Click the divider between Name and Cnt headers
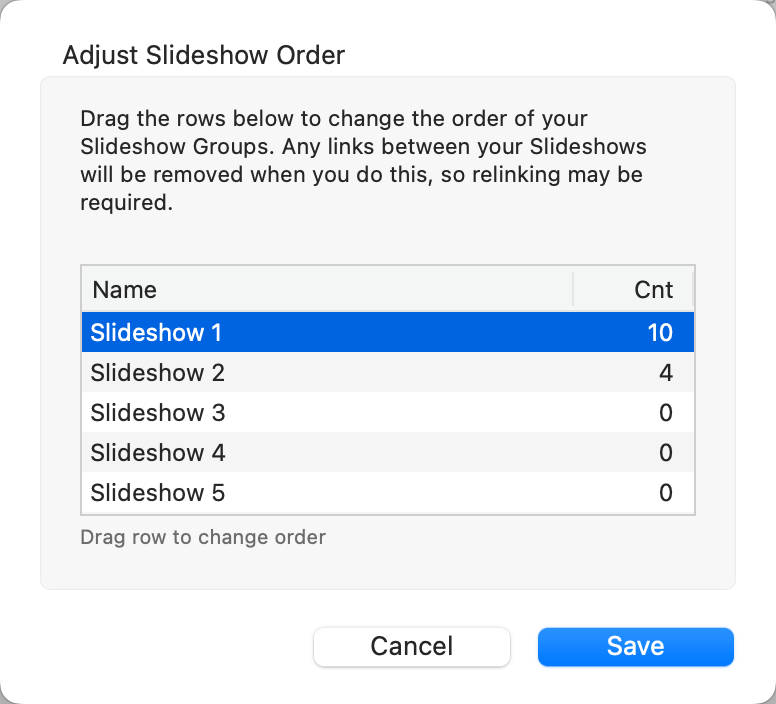The height and width of the screenshot is (704, 776). click(573, 290)
